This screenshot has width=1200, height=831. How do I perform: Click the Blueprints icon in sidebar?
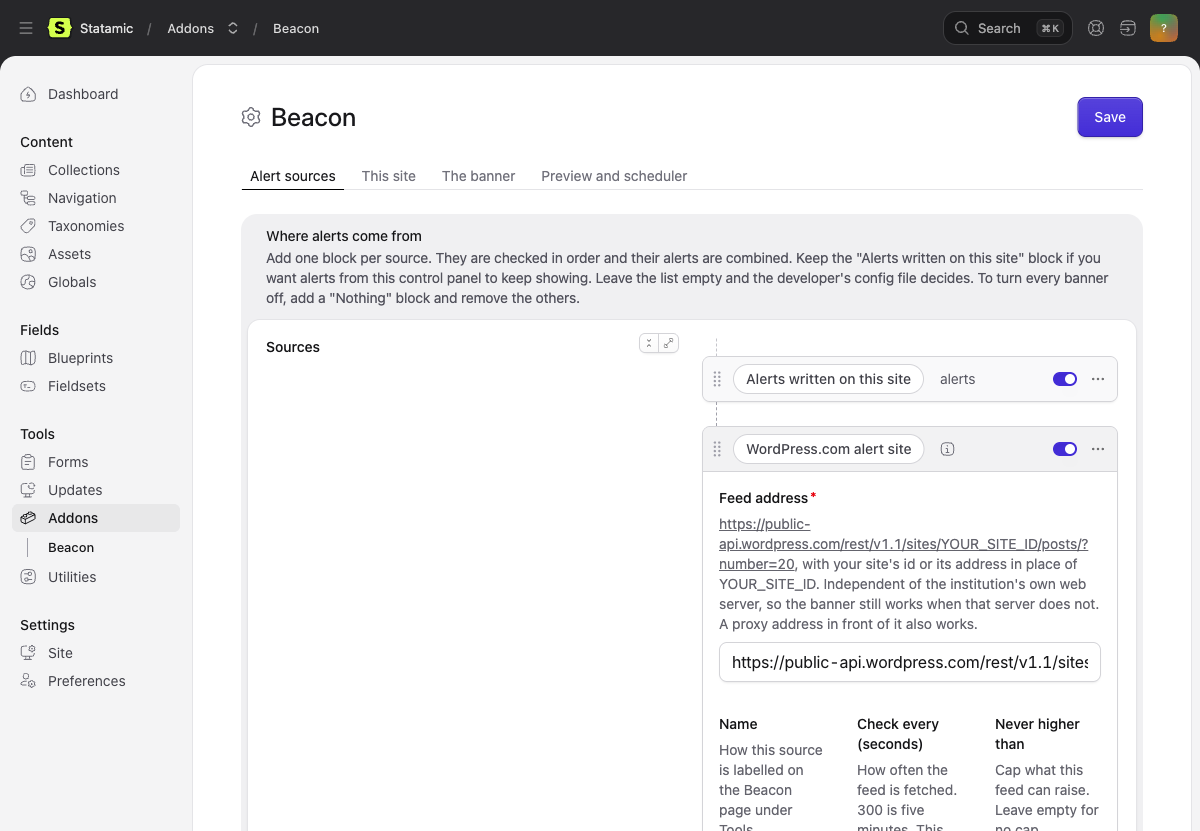point(29,358)
